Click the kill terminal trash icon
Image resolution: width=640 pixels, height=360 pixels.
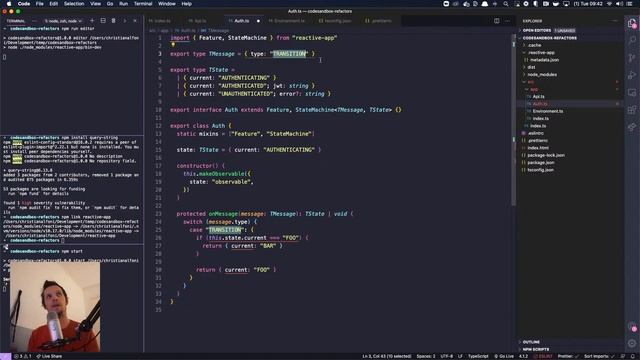coord(113,20)
